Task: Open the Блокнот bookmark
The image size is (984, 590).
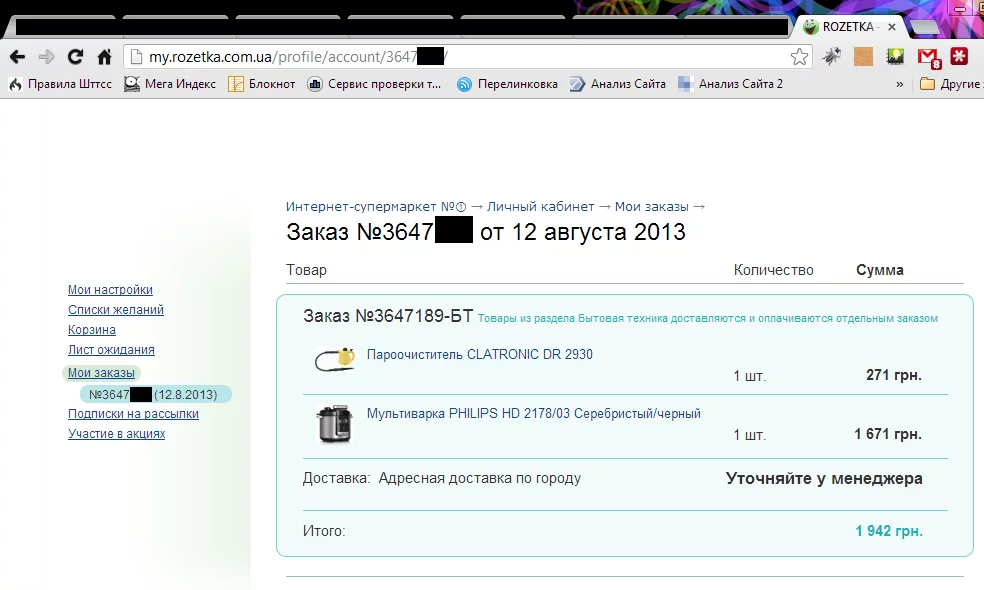Action: click(262, 84)
